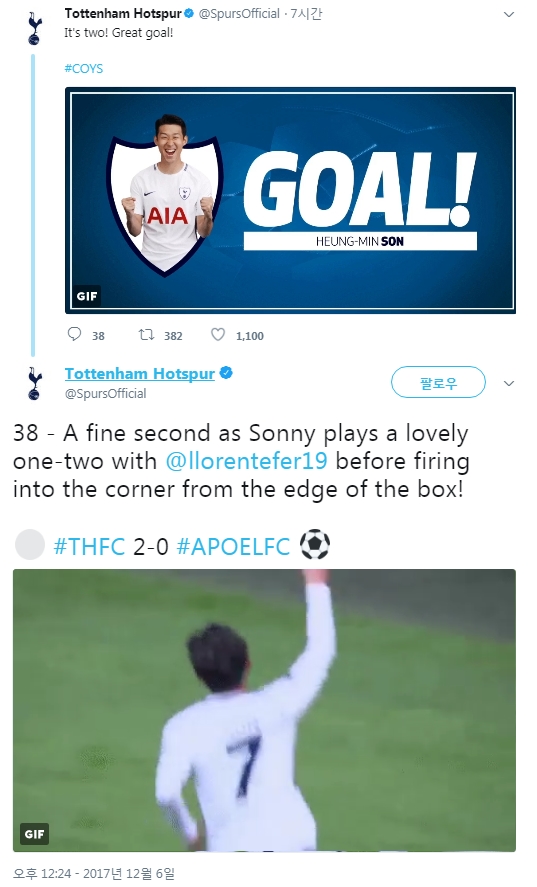Screen dimensions: 537x887
Task: Play the number 7 celebration GIF
Action: (x=264, y=711)
